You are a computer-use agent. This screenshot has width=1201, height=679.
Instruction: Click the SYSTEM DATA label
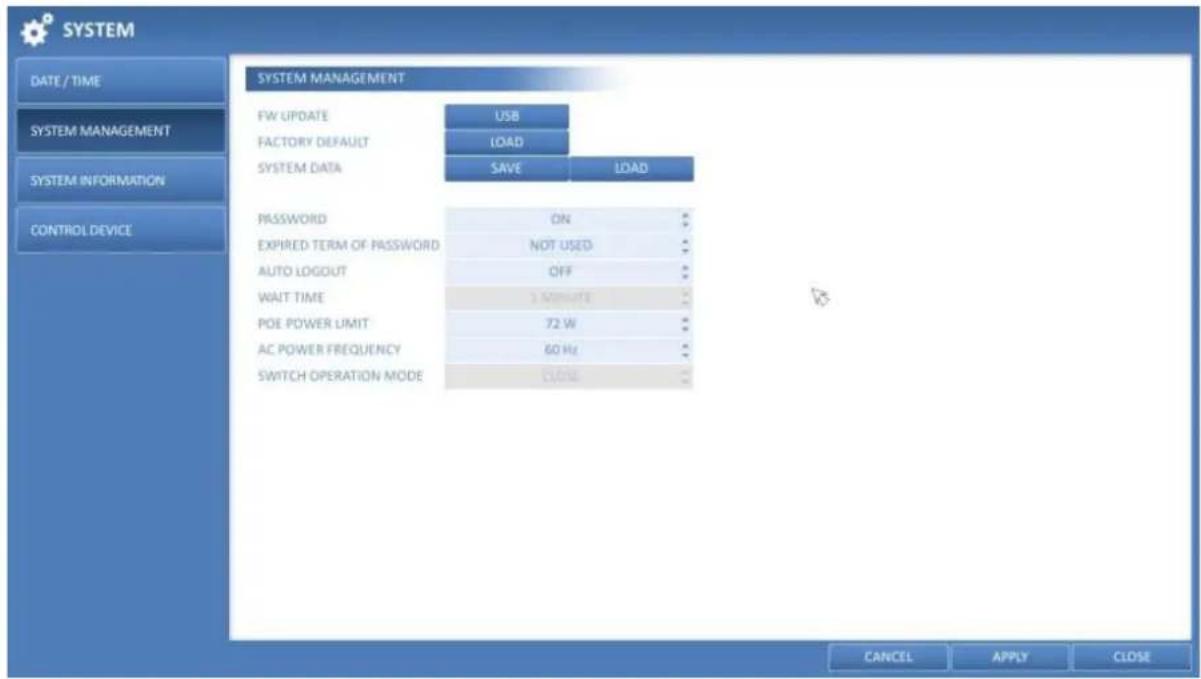tap(299, 169)
